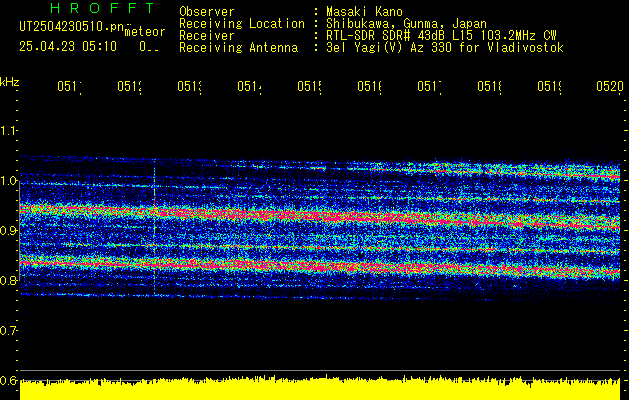Click the 0516 time marker

tap(370, 86)
